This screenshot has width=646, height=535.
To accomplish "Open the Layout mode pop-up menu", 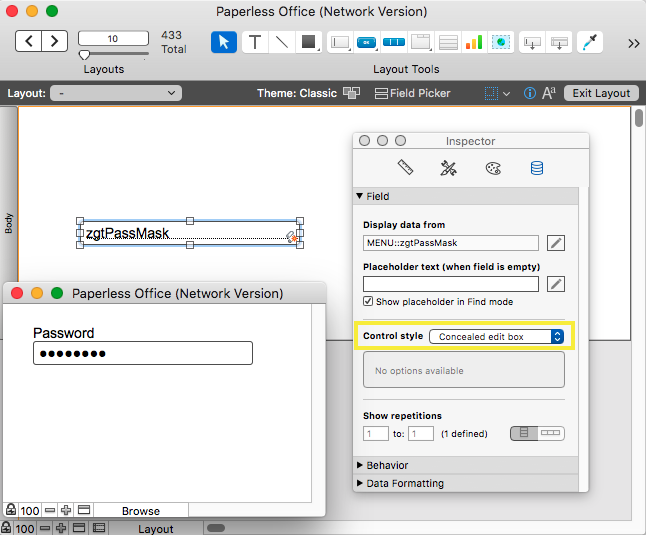I will [155, 528].
